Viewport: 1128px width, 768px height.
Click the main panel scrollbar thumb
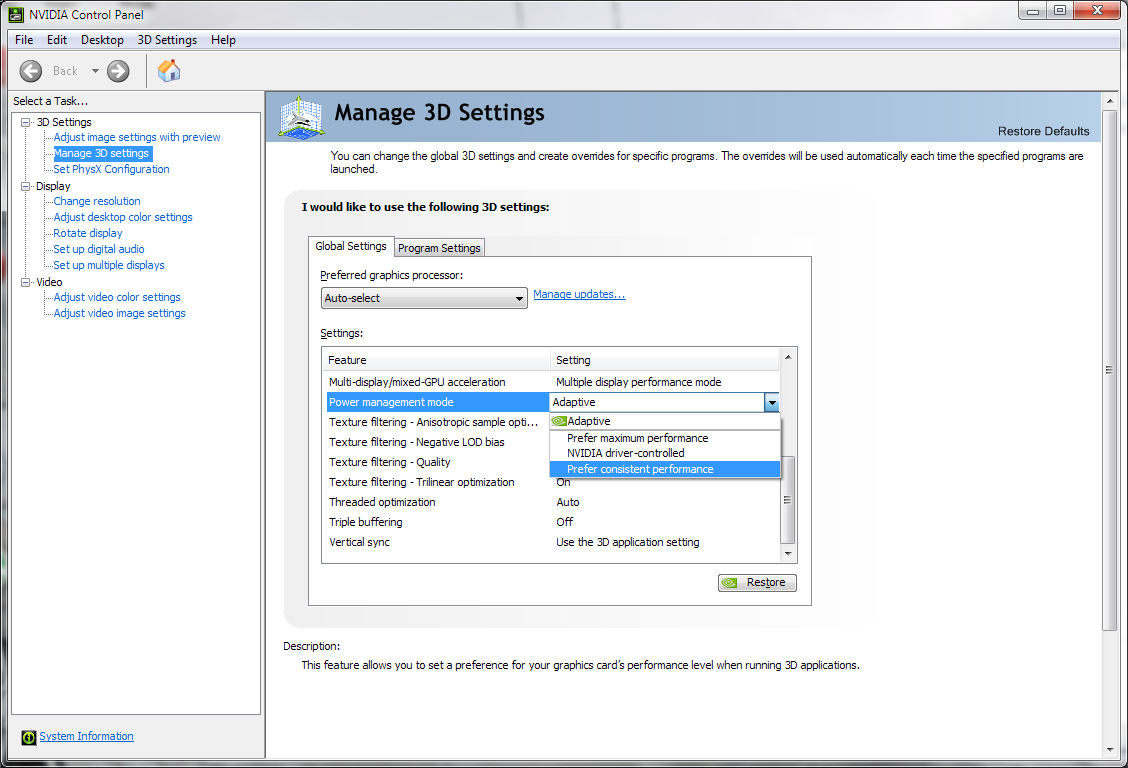(x=1109, y=370)
